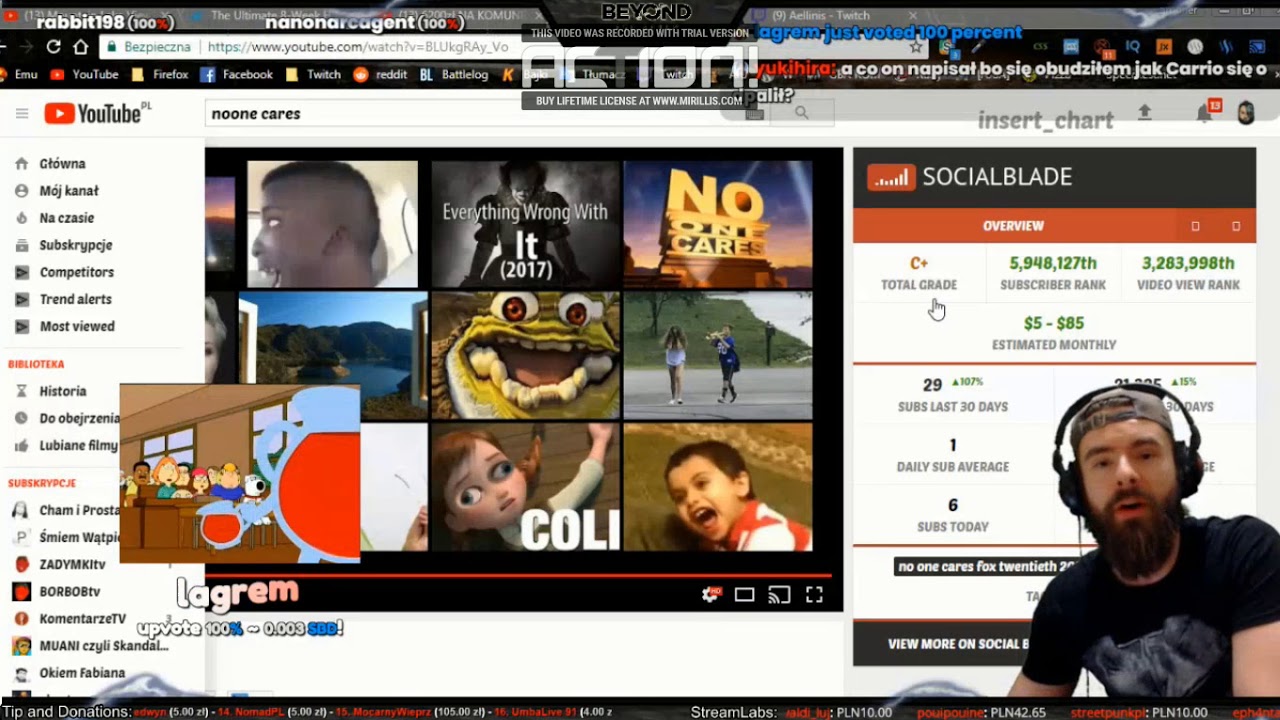Open the YouTube hamburger guide menu

pyautogui.click(x=22, y=114)
